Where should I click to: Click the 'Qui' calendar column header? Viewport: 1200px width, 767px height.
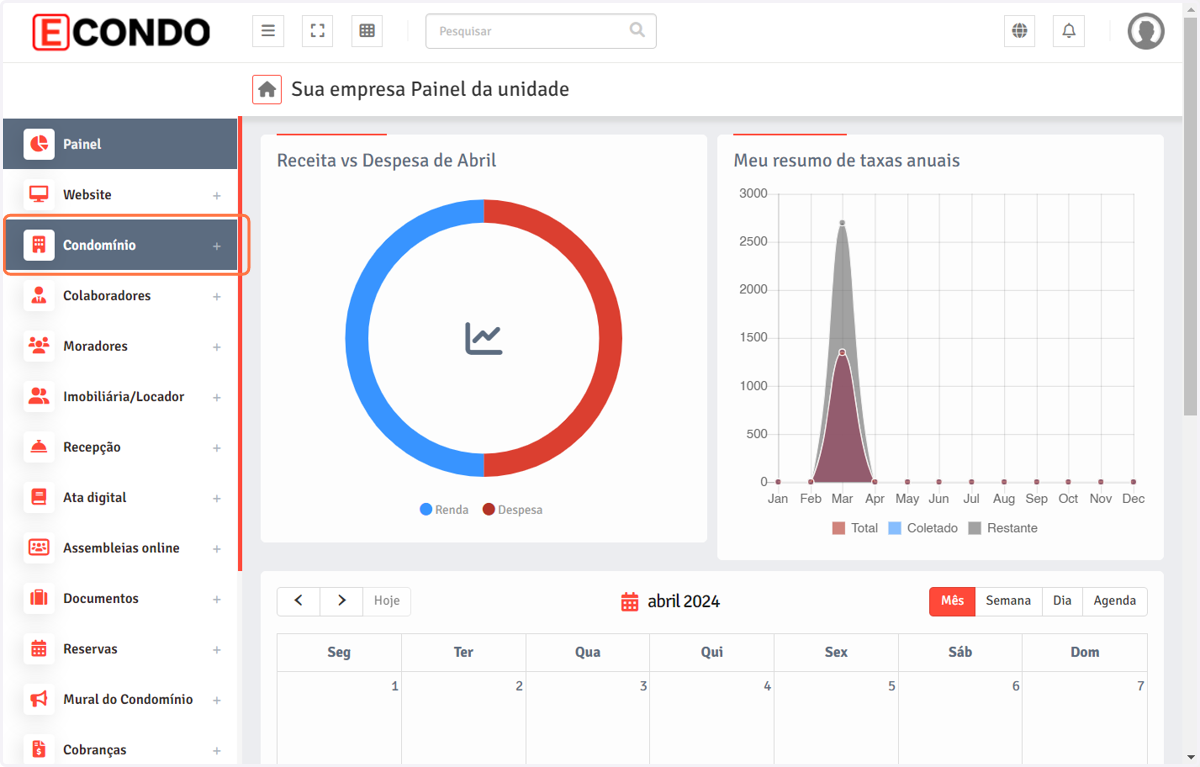click(x=712, y=652)
